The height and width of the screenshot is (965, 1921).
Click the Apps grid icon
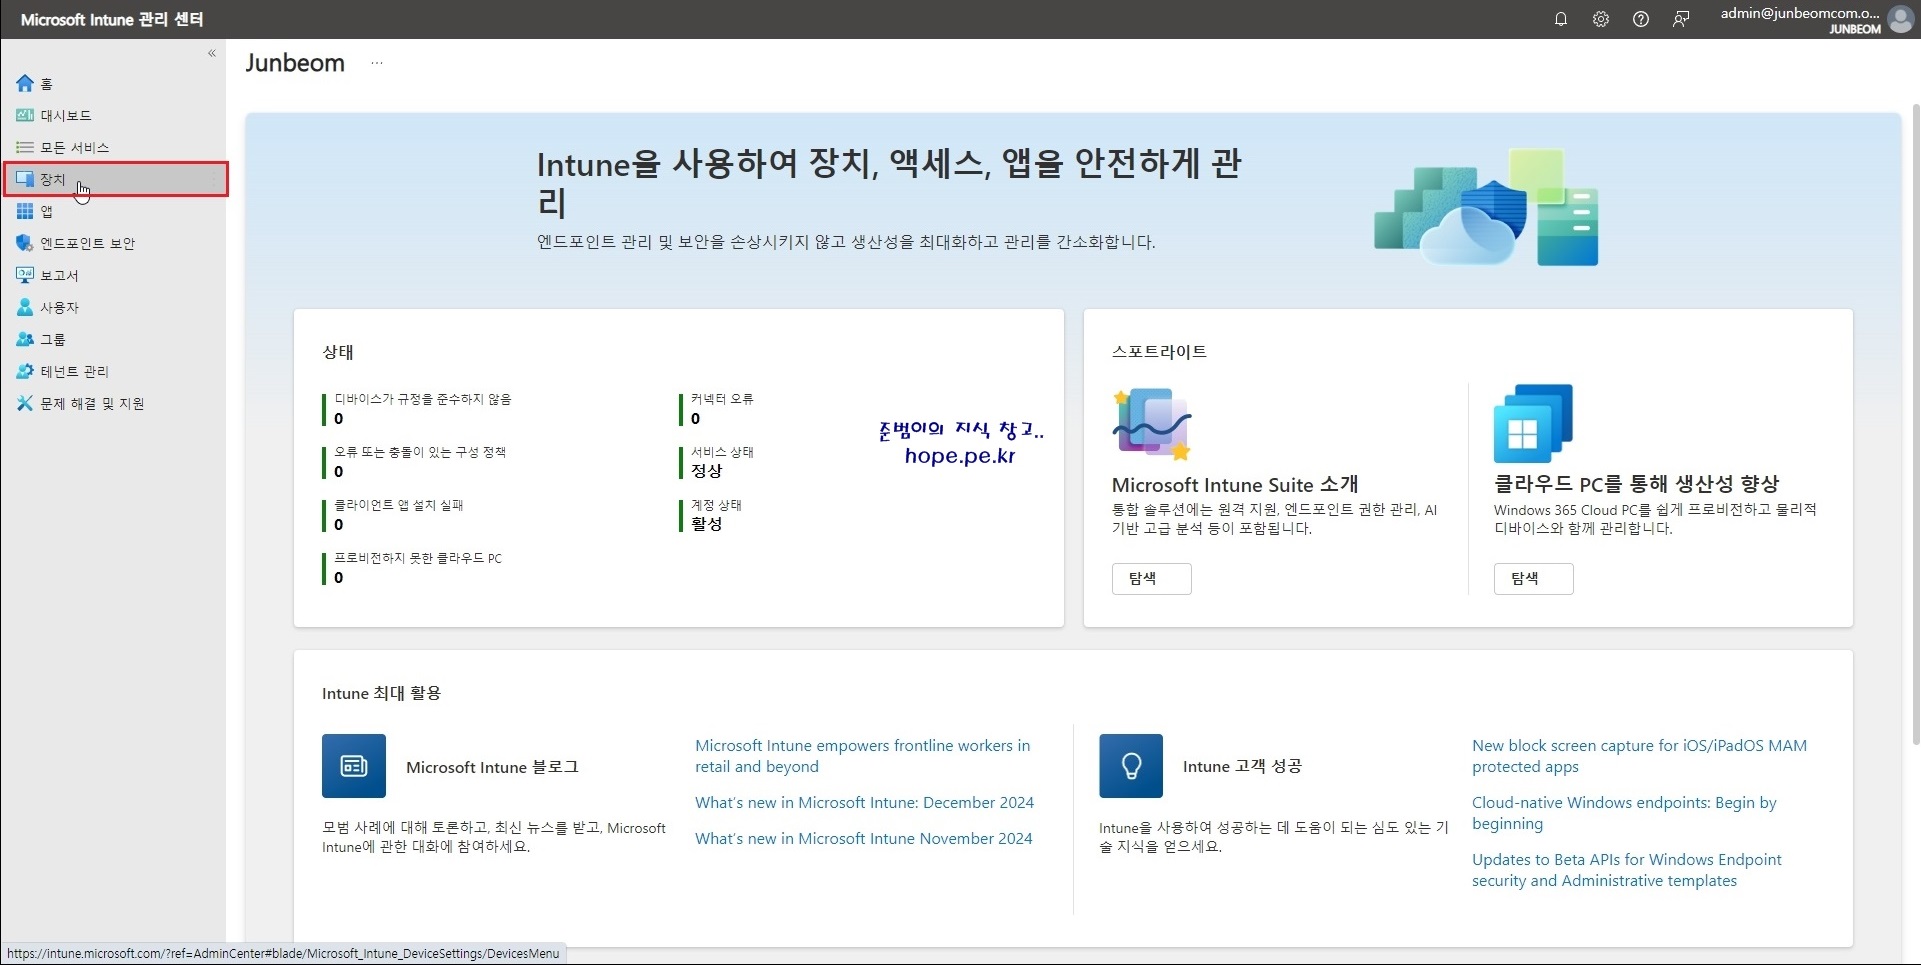[25, 211]
